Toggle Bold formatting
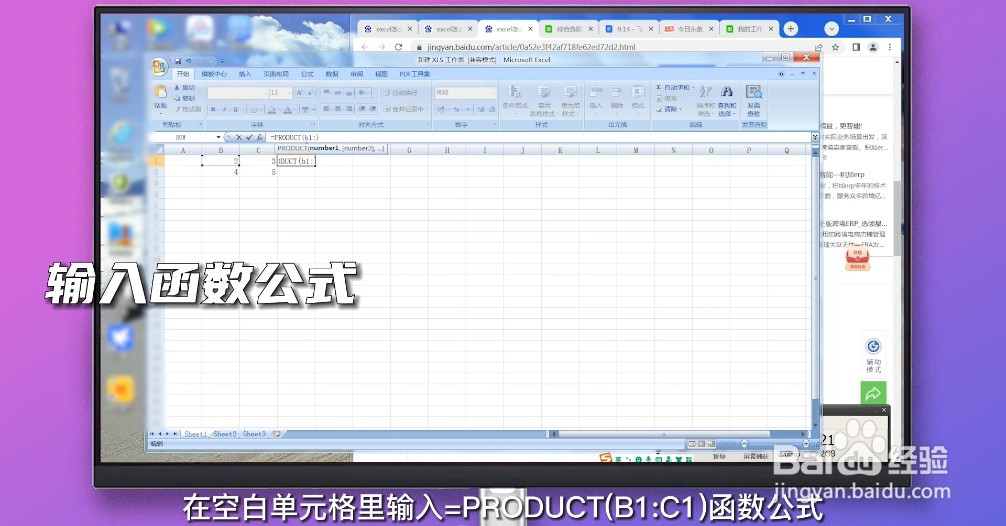Screen dimensions: 1006x526 pyautogui.click(x=214, y=110)
